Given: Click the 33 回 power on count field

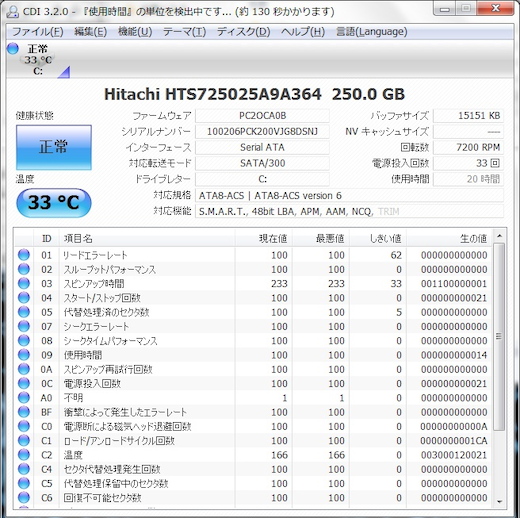Looking at the screenshot, I should 468,163.
